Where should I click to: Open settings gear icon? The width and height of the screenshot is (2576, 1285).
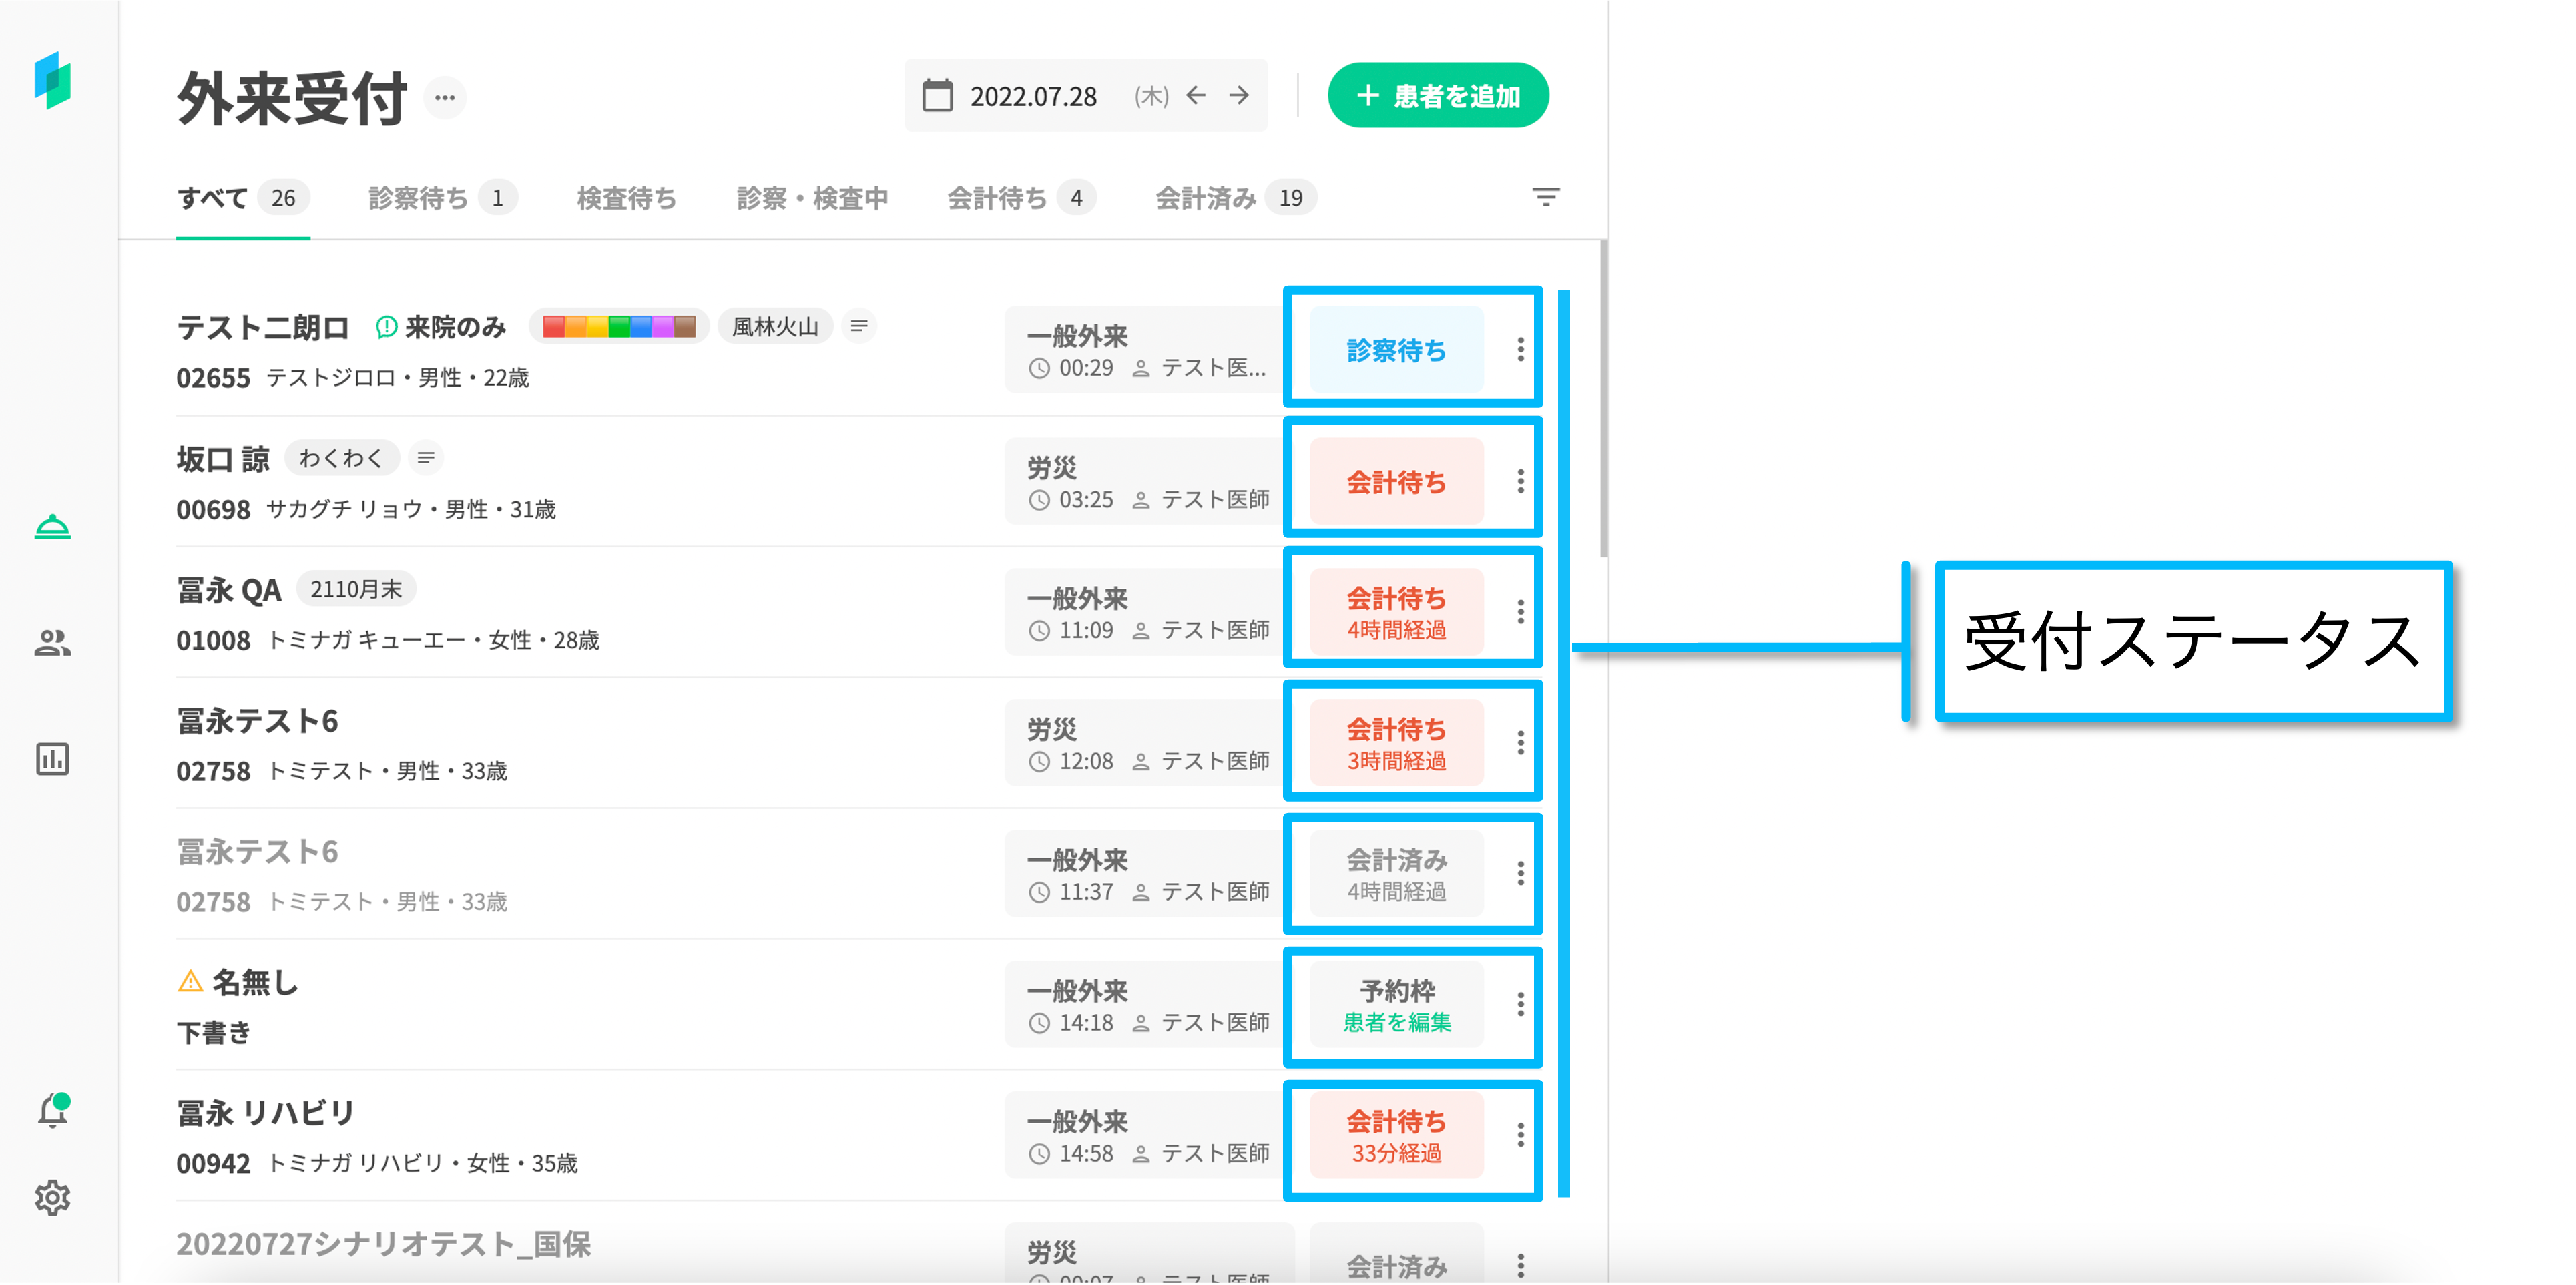tap(52, 1197)
